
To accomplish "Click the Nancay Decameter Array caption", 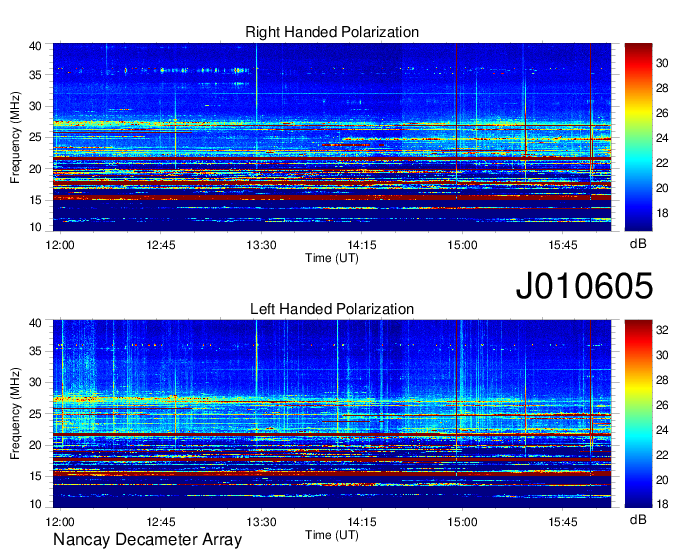I will [x=147, y=540].
